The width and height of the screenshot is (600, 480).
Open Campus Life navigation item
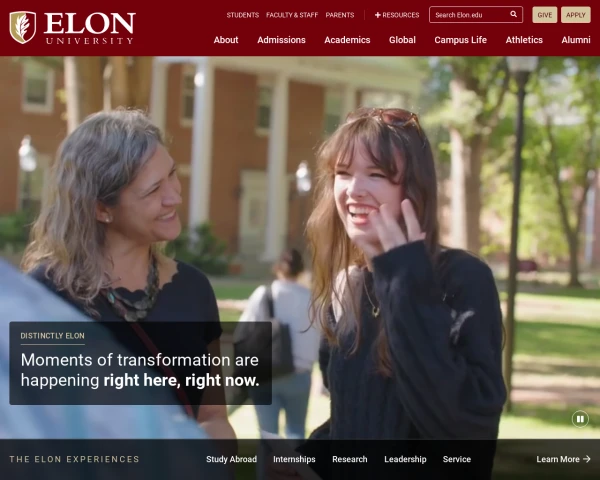pos(460,40)
